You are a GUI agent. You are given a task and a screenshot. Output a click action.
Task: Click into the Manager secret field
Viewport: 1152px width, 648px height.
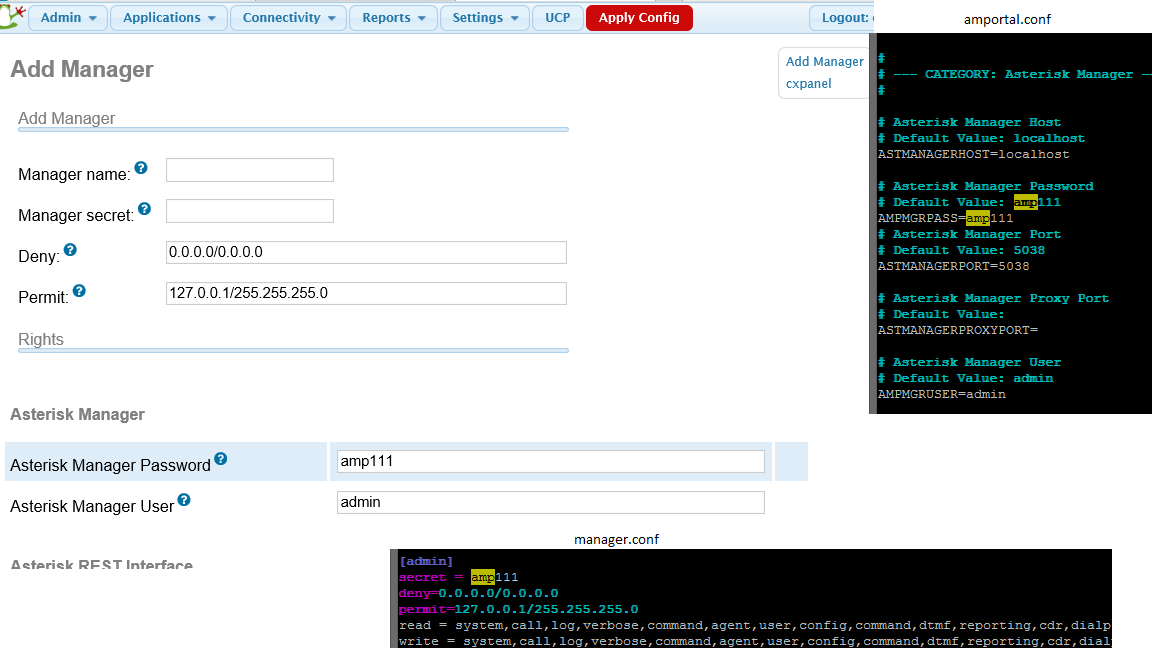tap(250, 212)
